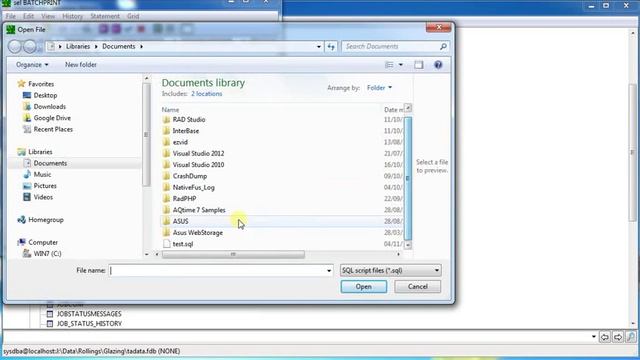Click the Back navigation arrow in Open File

pos(15,47)
